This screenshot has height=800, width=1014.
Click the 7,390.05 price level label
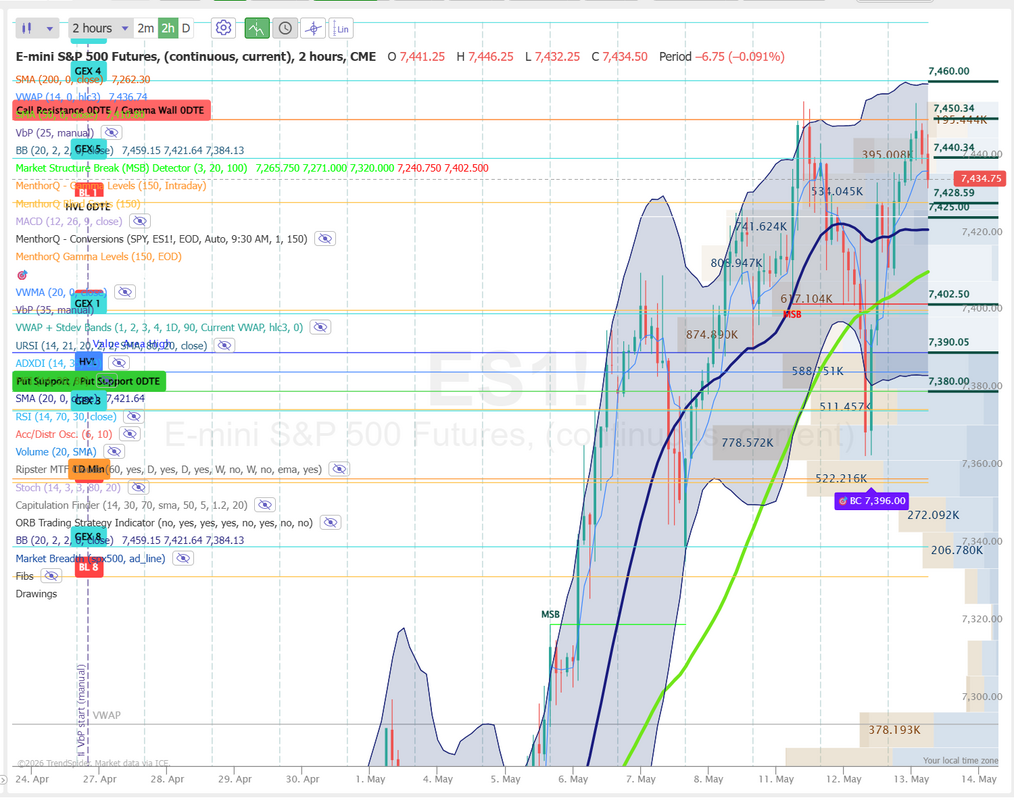(949, 342)
